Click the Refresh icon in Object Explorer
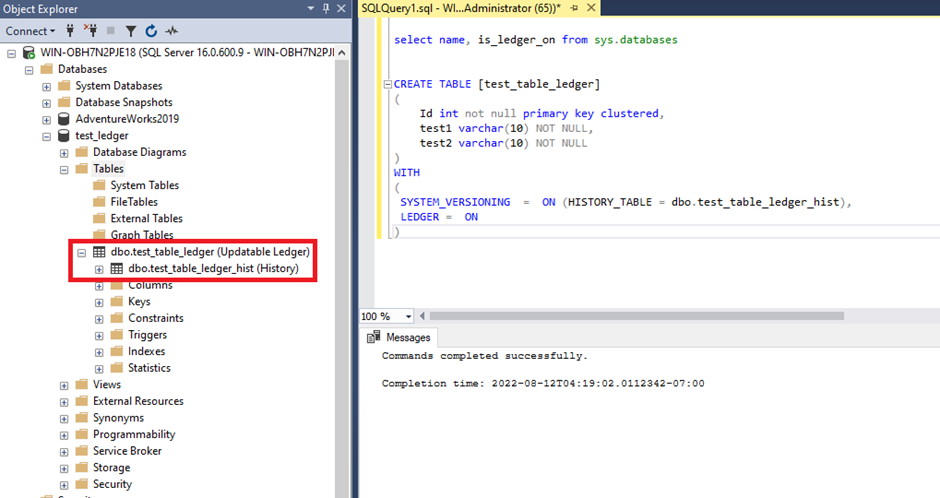 click(151, 31)
